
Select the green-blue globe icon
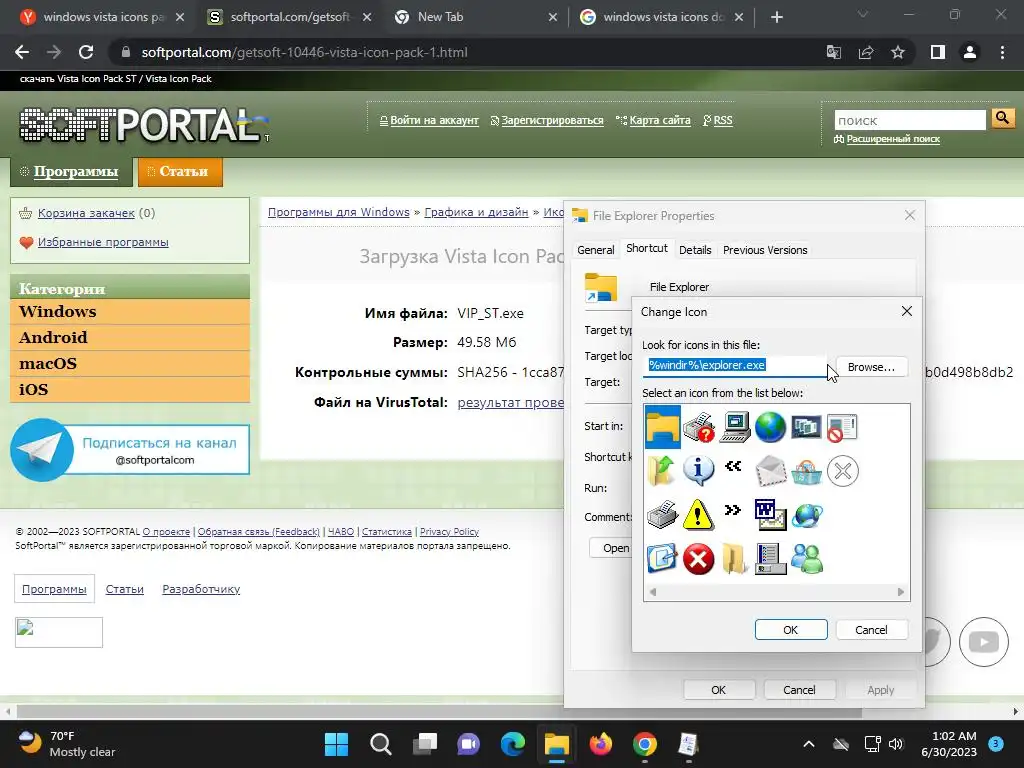[x=771, y=427]
